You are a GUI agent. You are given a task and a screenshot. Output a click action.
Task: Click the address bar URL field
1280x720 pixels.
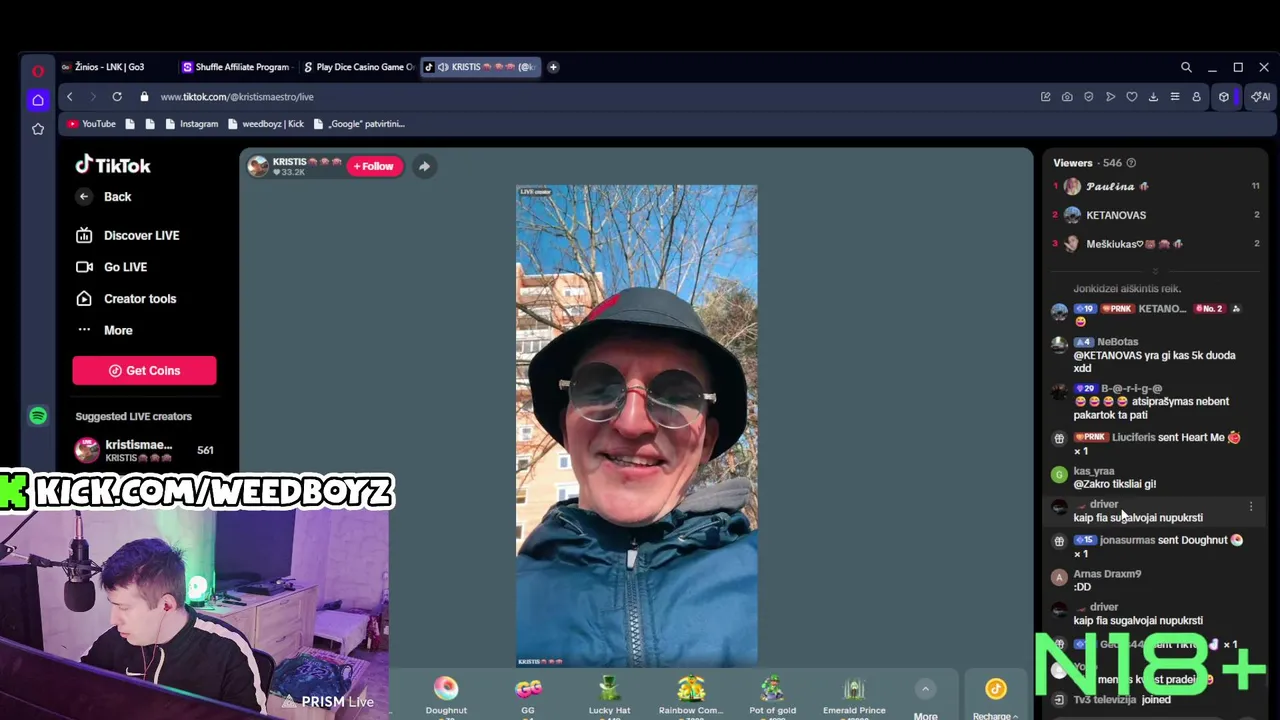pos(590,97)
